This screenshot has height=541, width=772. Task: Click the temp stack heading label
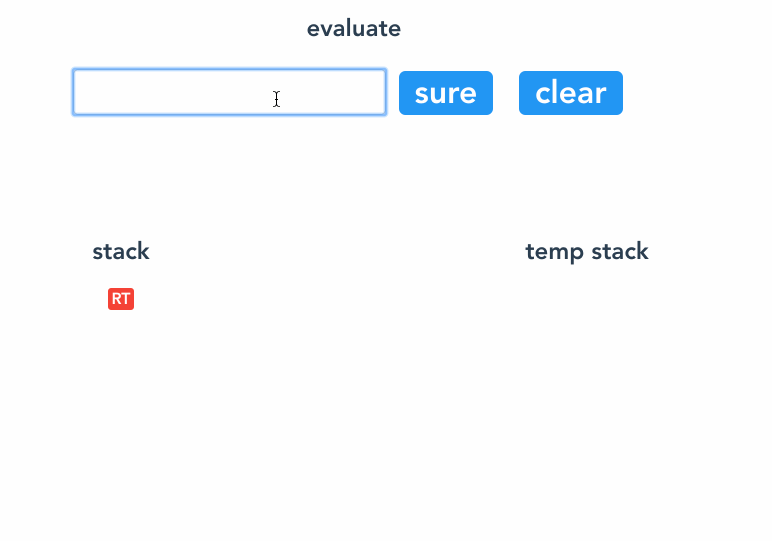click(x=586, y=252)
